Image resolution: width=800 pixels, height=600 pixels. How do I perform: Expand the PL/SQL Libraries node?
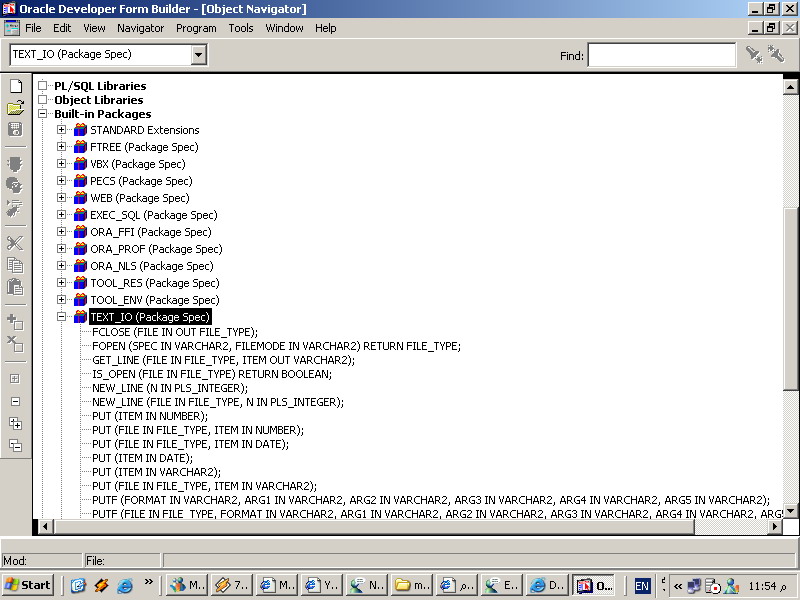pyautogui.click(x=43, y=86)
